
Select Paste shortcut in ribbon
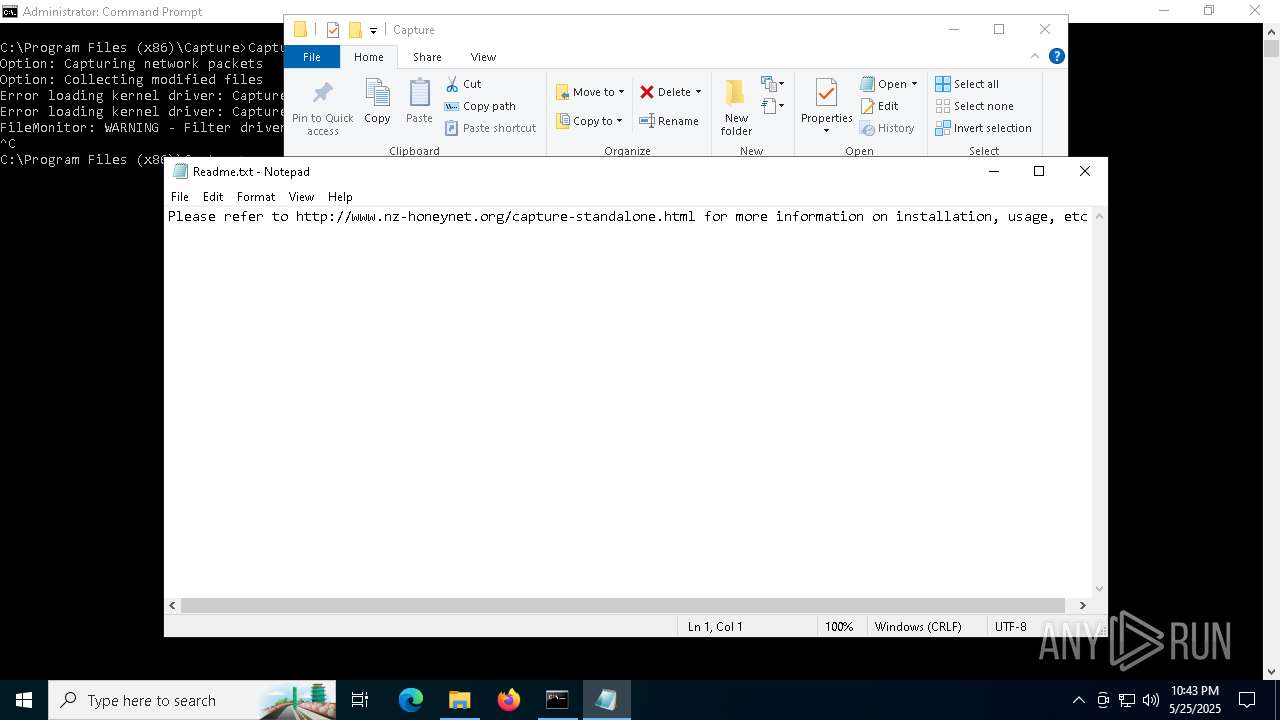[x=490, y=128]
